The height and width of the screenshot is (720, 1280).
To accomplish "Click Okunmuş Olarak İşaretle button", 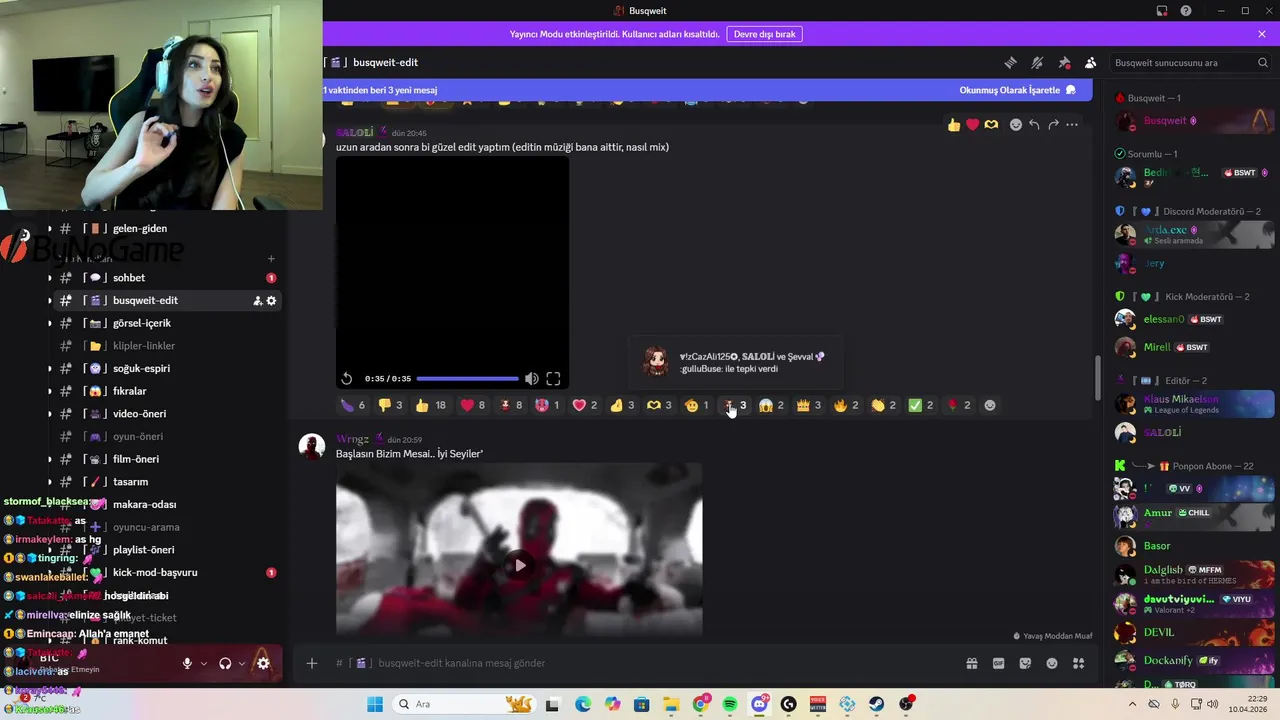I will click(x=1018, y=90).
